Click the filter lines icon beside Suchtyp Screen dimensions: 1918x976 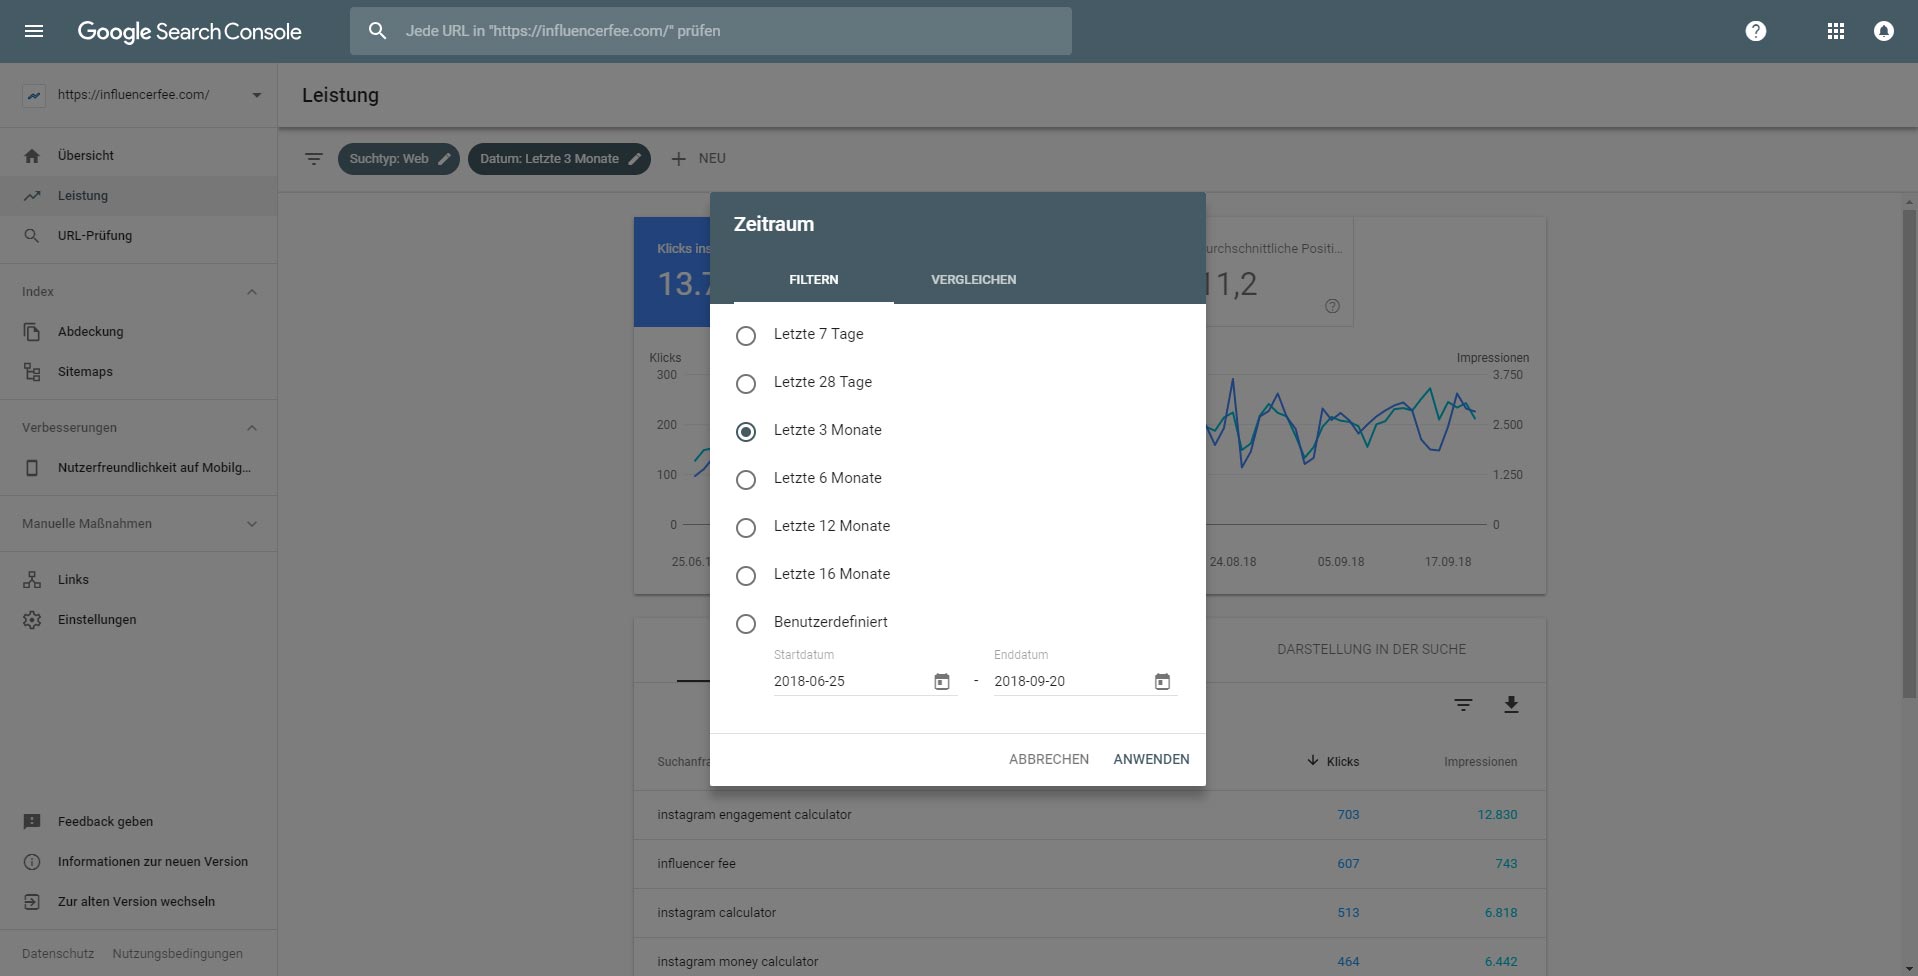coord(314,159)
